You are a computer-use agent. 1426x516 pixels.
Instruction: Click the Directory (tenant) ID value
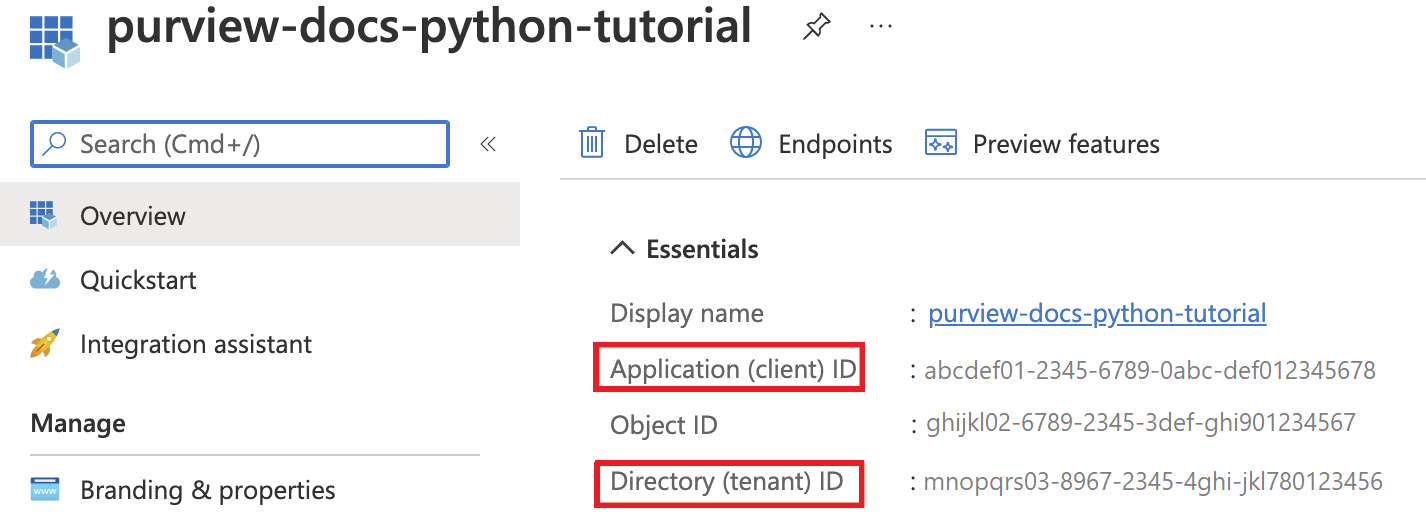(1153, 483)
